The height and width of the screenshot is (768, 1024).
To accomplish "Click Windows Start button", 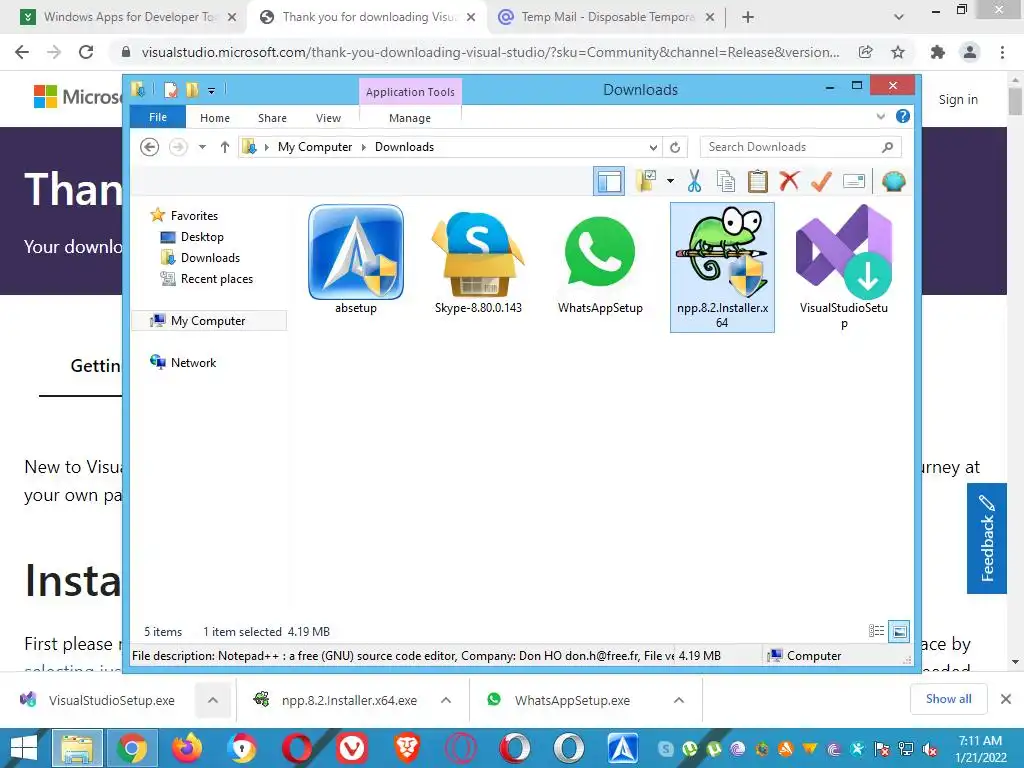I will 24,748.
